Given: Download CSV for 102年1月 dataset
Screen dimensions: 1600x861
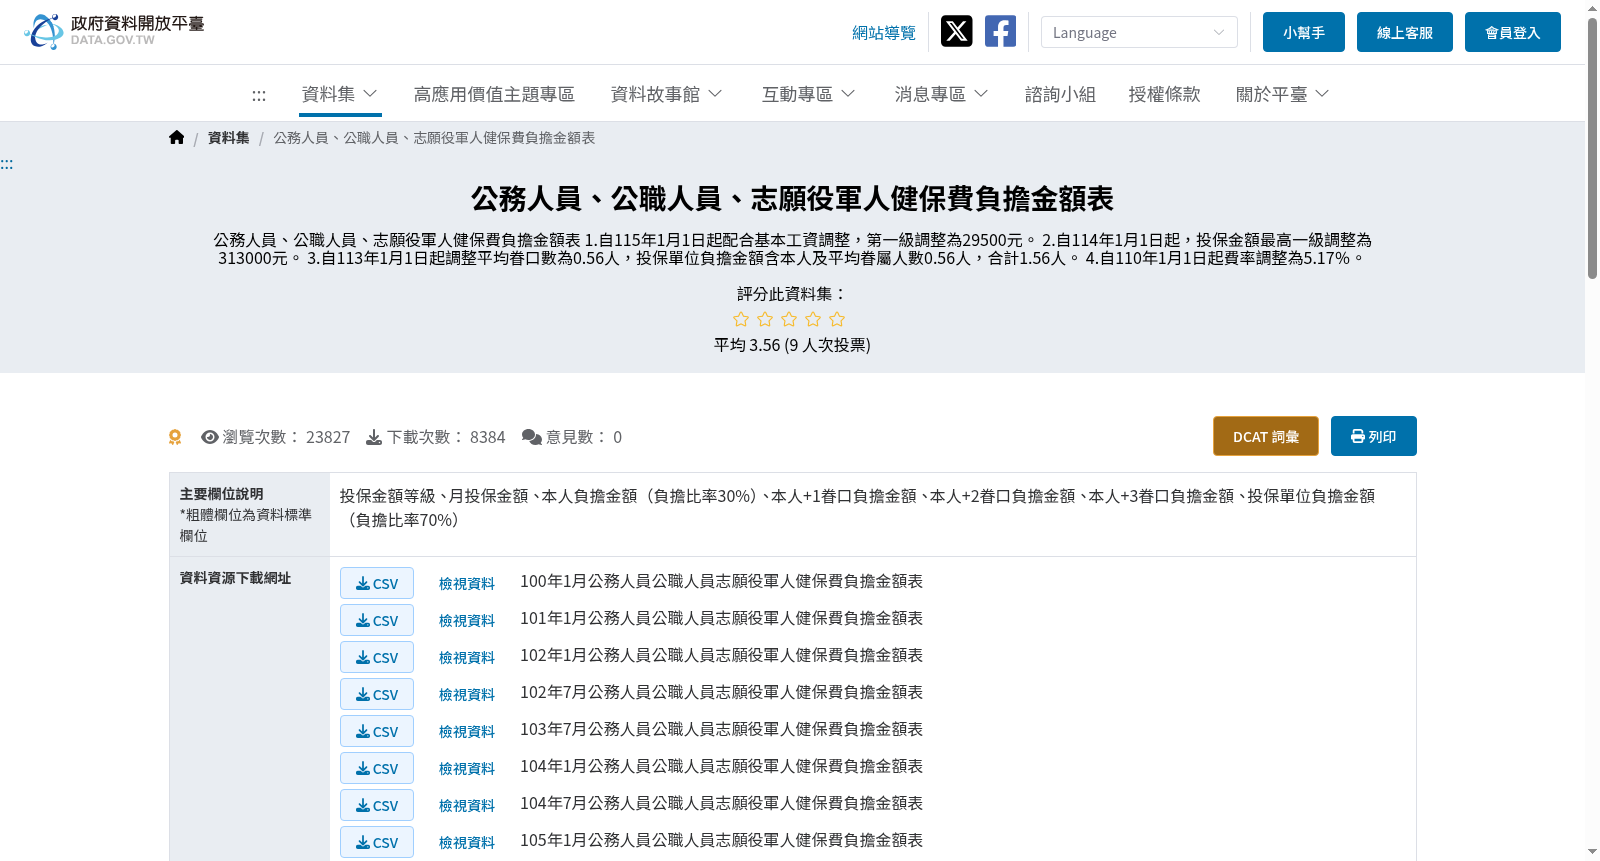Looking at the screenshot, I should click(x=377, y=657).
